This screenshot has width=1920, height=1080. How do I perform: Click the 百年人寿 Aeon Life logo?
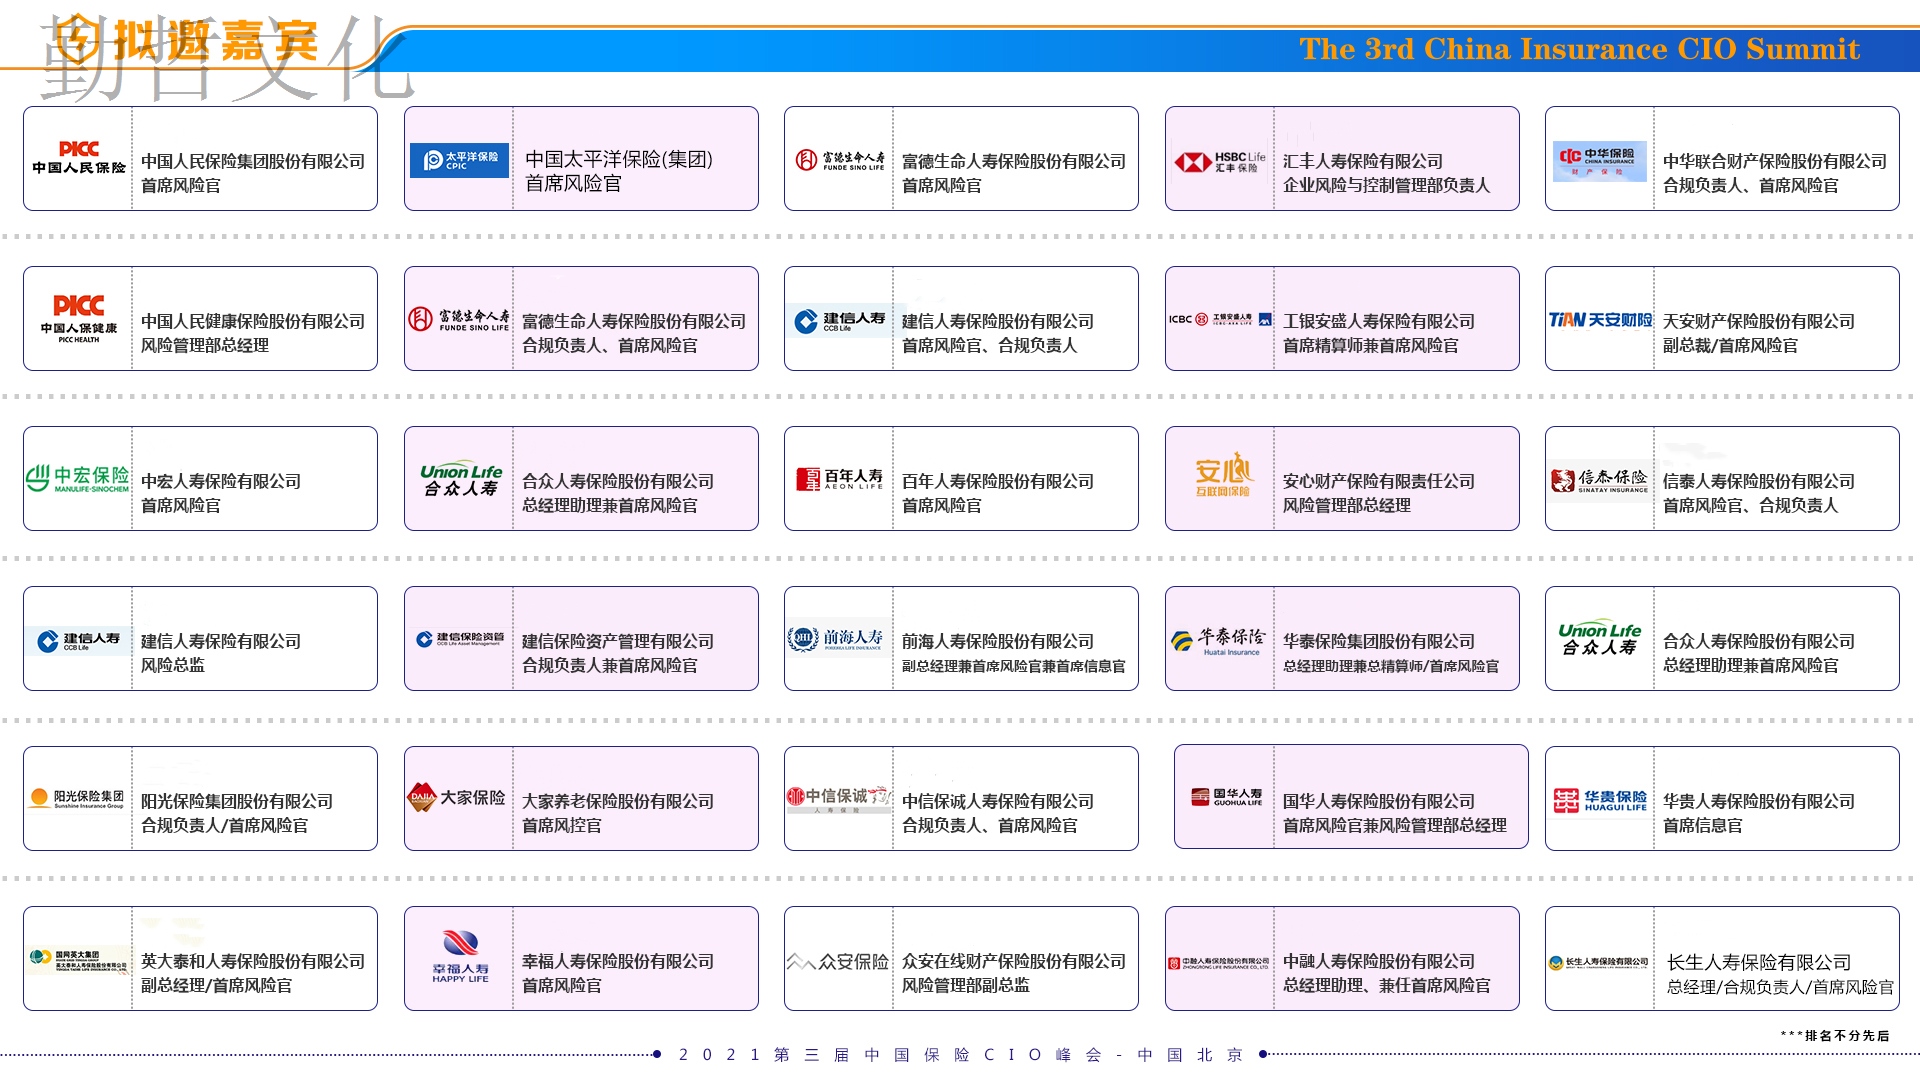pyautogui.click(x=840, y=479)
